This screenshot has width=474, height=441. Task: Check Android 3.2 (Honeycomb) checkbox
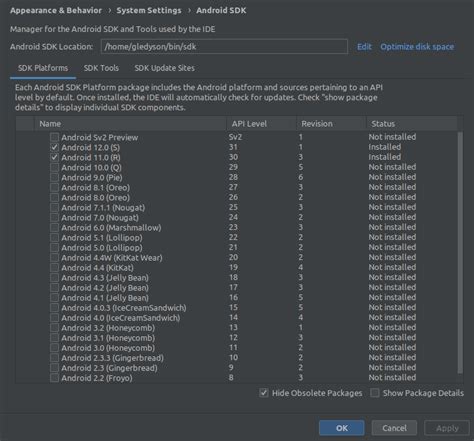coord(54,328)
